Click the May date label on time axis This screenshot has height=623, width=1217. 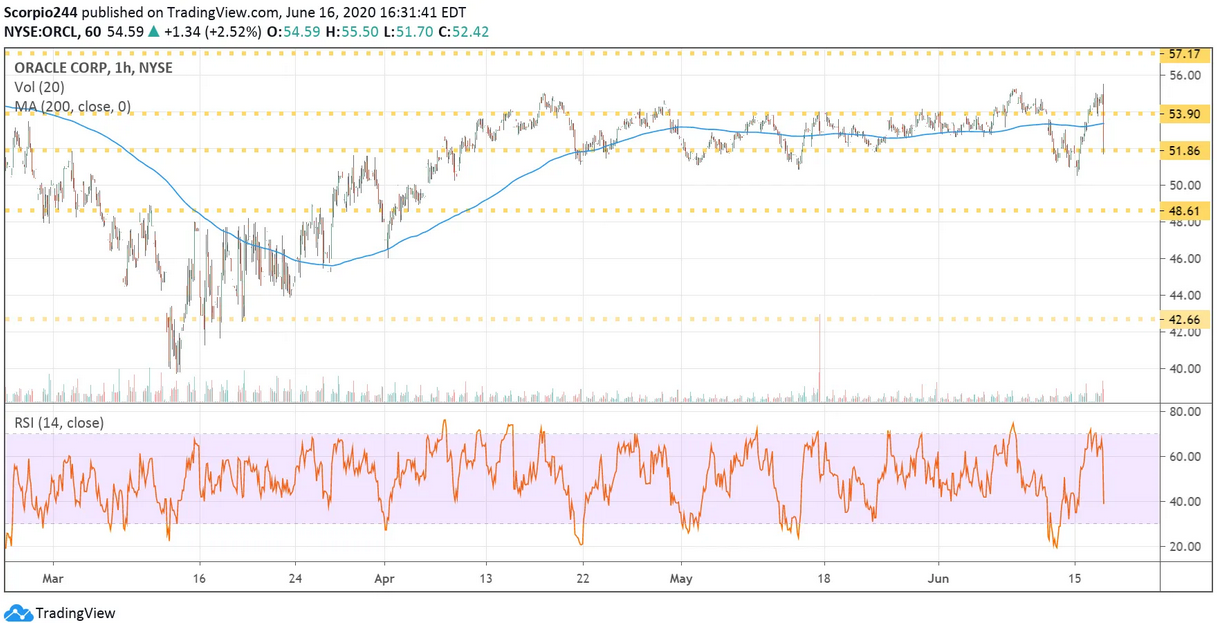(x=681, y=579)
